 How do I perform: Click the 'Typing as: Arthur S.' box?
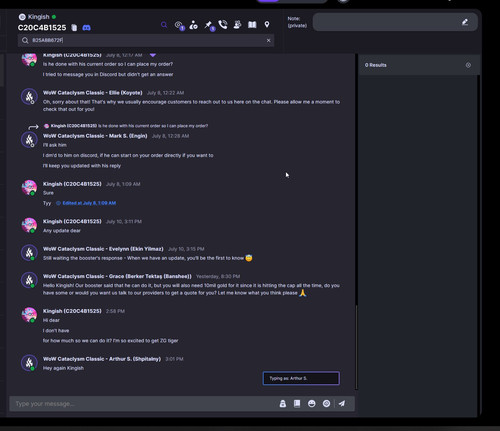[301, 378]
